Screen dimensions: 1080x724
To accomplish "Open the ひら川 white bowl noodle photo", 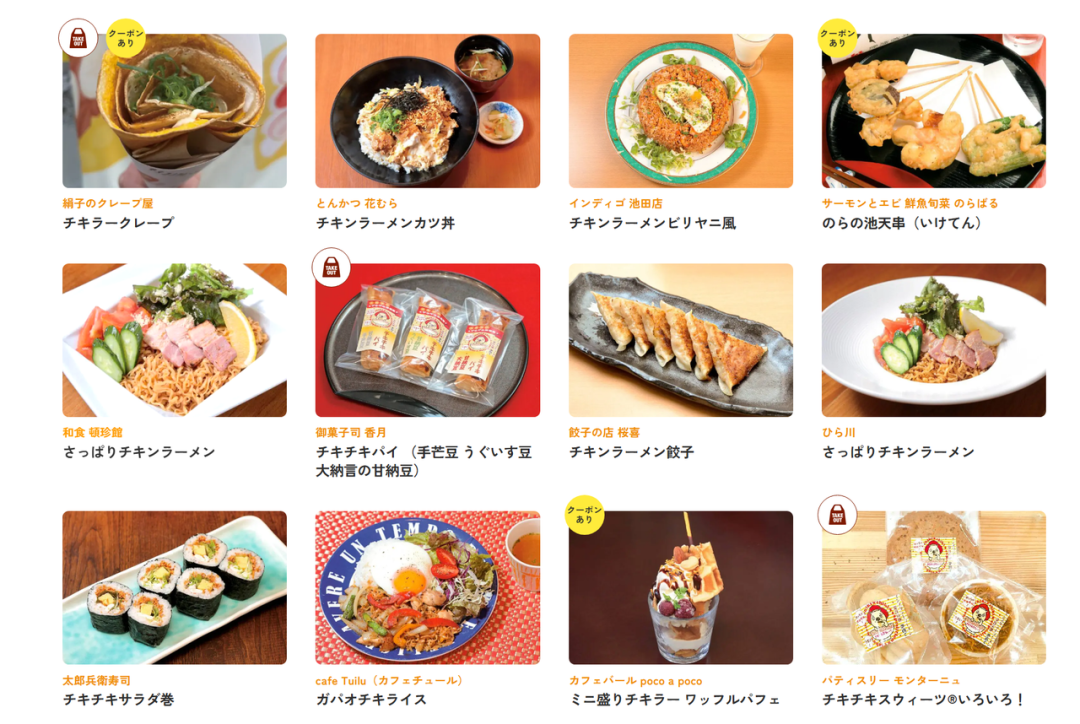I will (933, 340).
